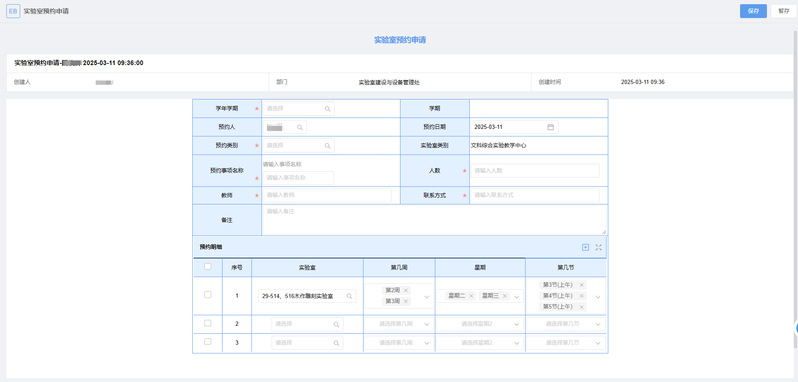
Task: Remove the 第3周 tag
Action: (x=406, y=301)
